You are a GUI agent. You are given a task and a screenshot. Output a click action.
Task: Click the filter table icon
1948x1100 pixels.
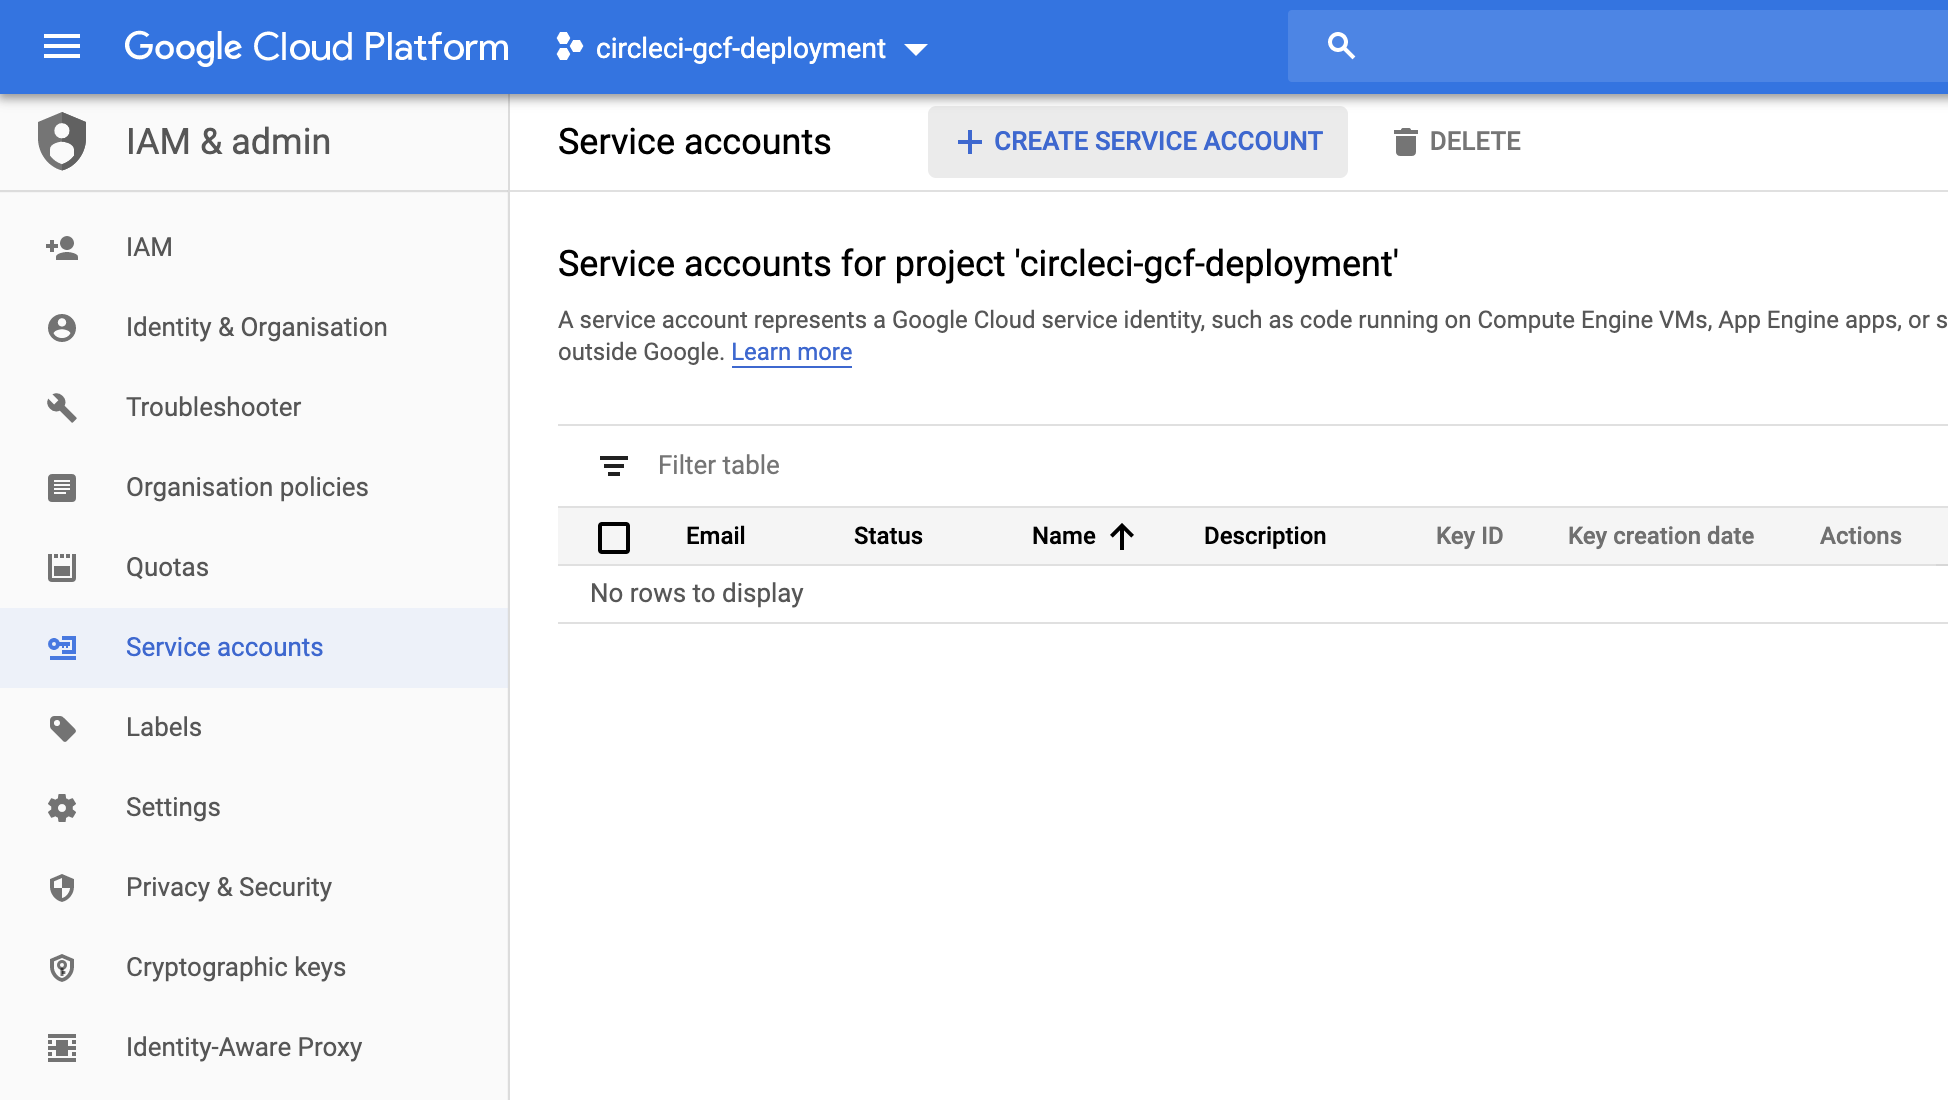(x=613, y=465)
